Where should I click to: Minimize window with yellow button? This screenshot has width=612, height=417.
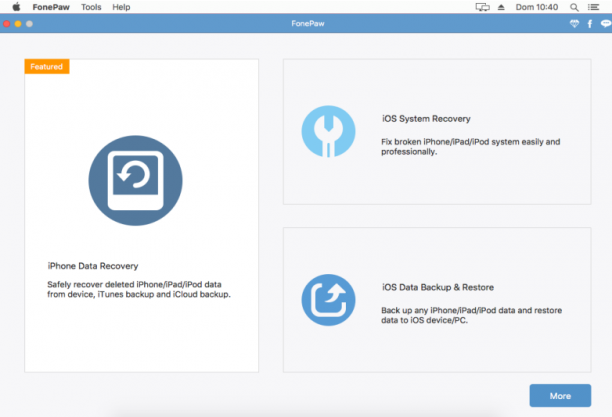(x=18, y=24)
